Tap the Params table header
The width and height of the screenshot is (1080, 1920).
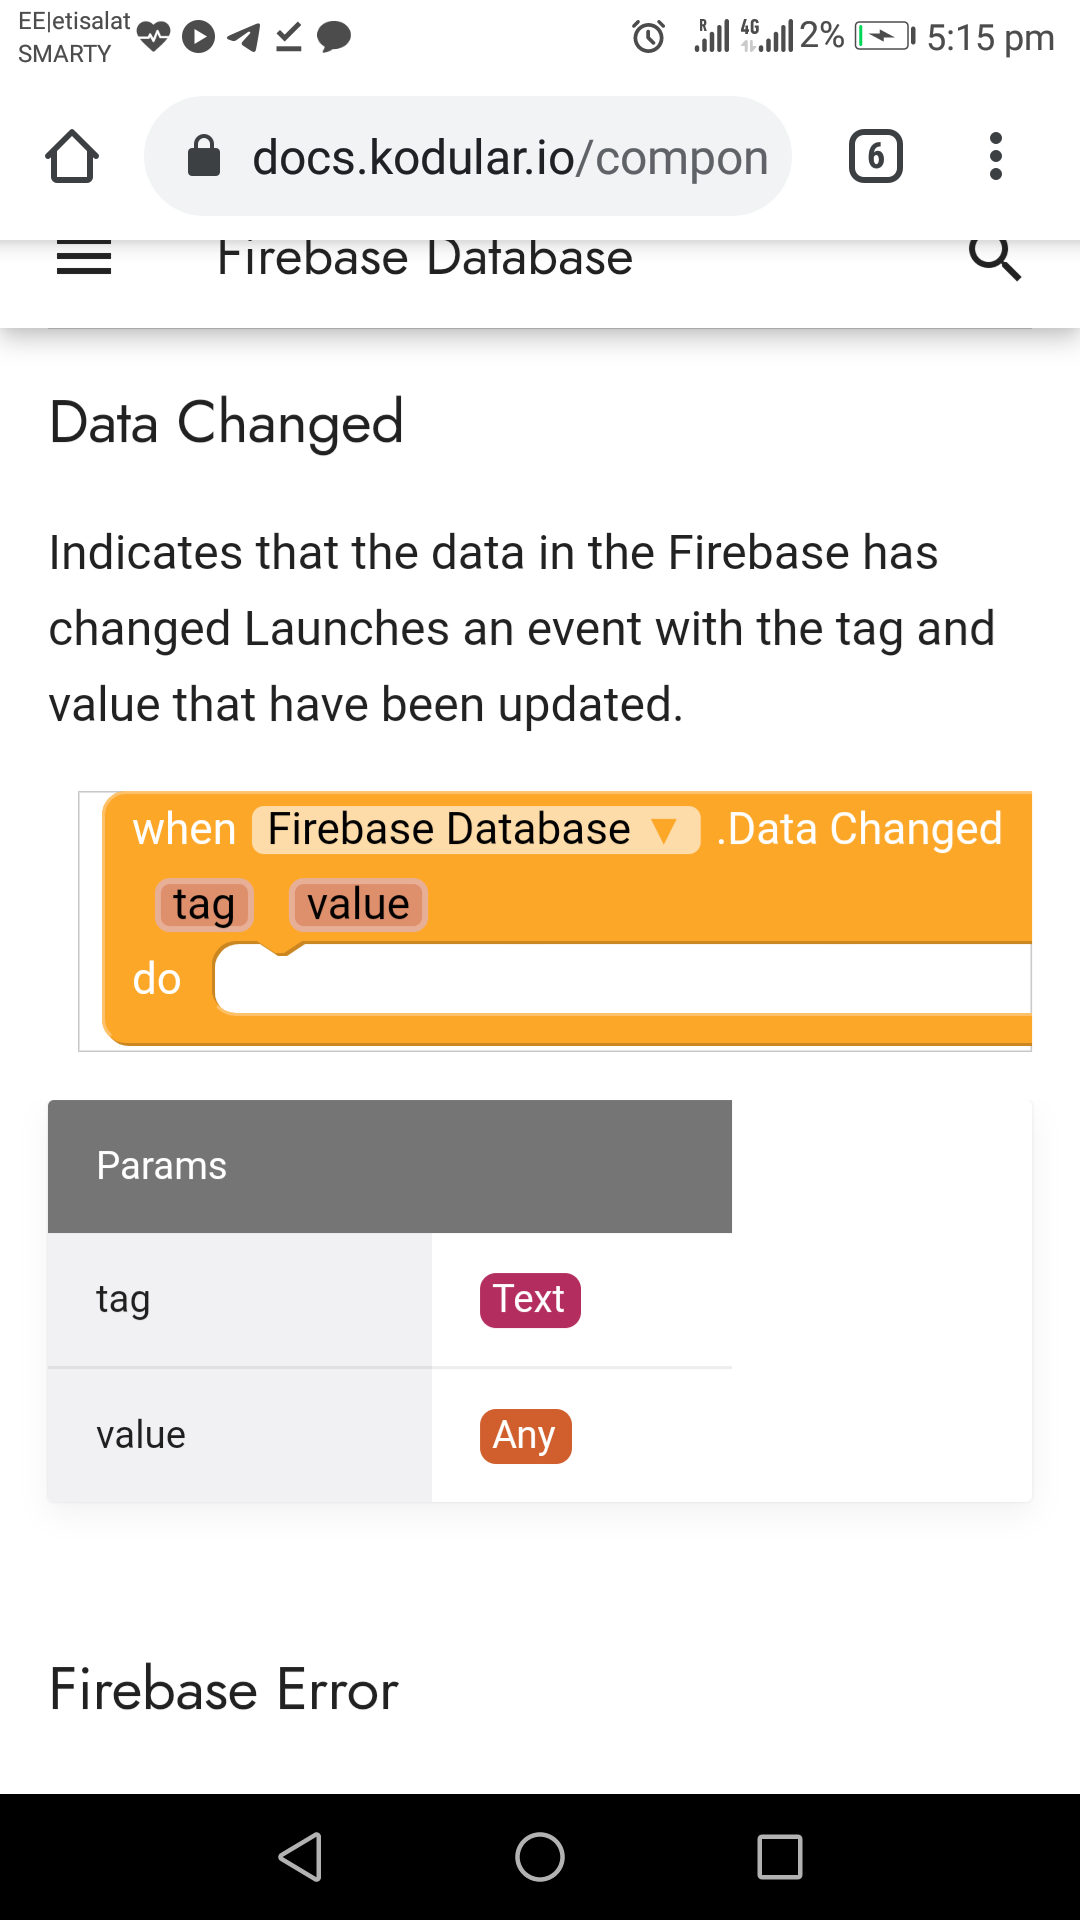pos(390,1166)
